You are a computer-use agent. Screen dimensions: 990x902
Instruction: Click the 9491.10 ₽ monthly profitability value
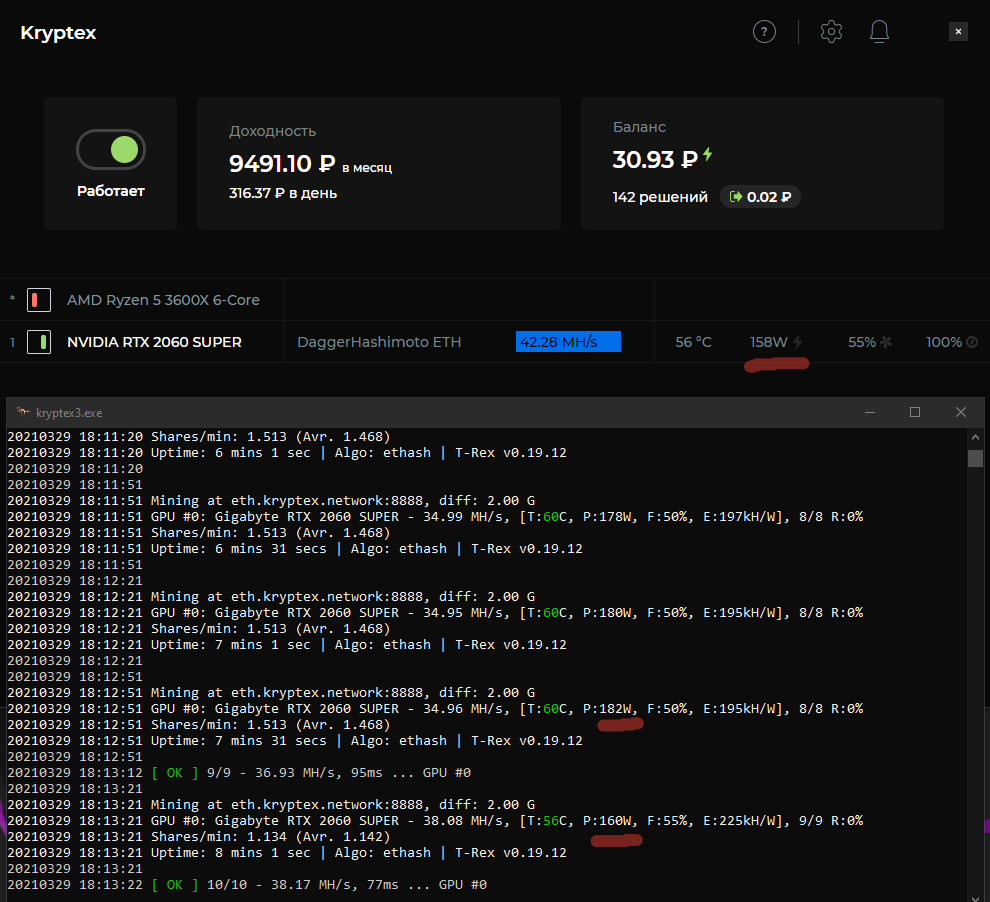coord(282,163)
